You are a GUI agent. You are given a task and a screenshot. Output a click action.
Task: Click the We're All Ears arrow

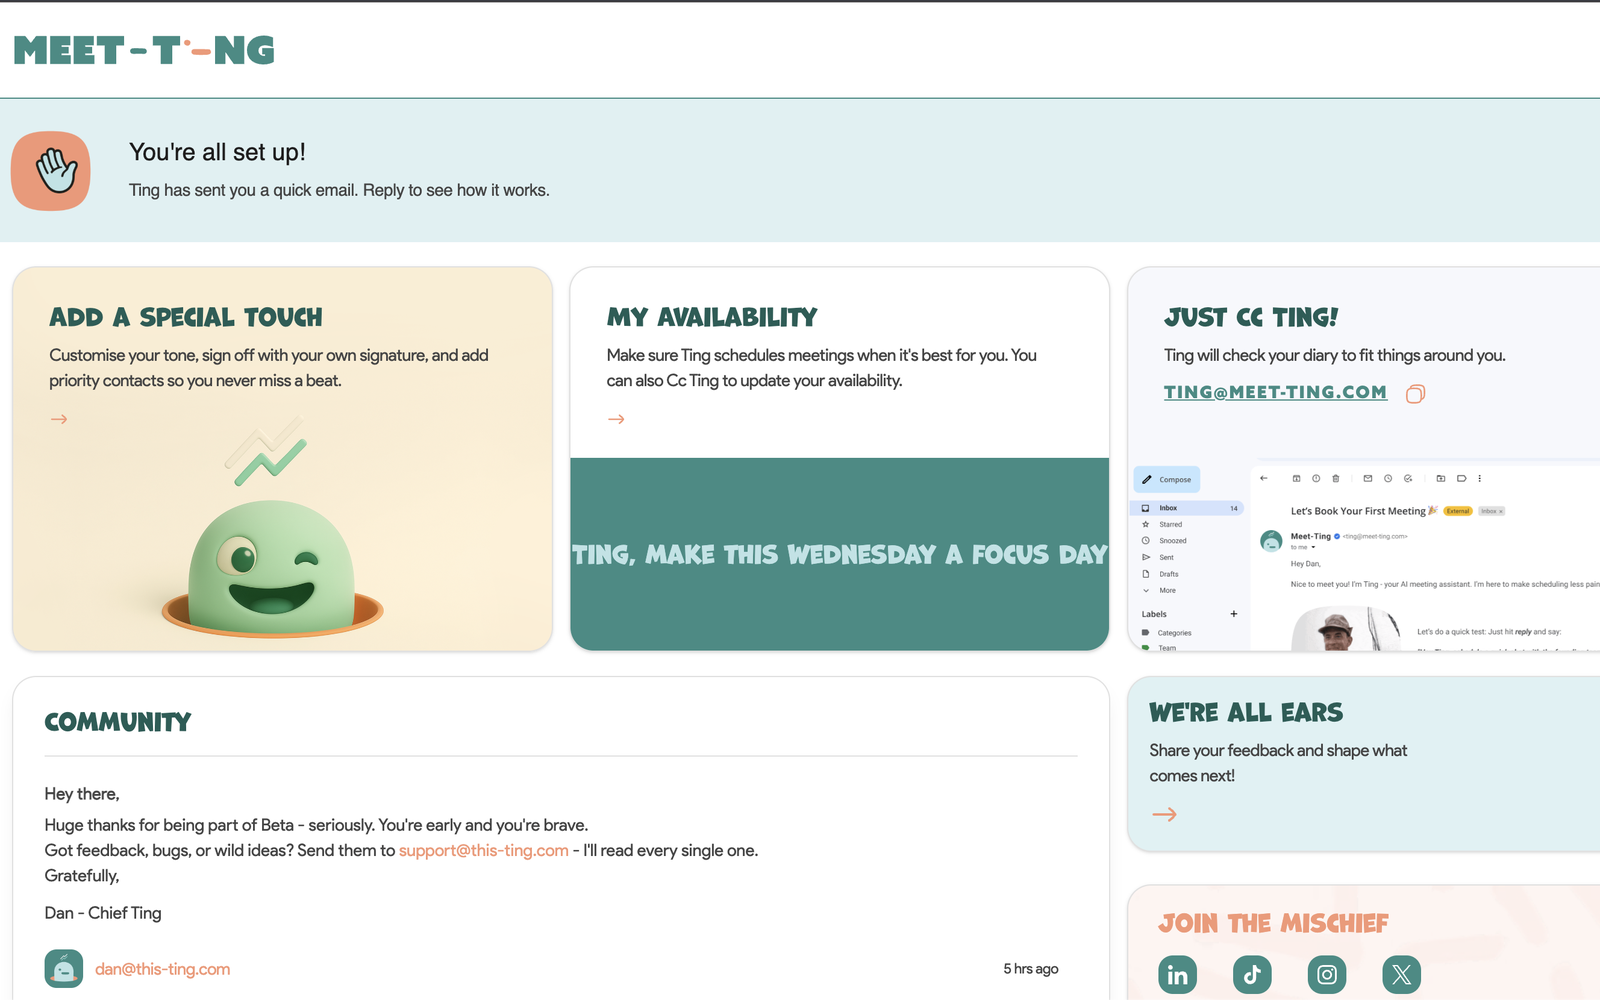coord(1164,814)
